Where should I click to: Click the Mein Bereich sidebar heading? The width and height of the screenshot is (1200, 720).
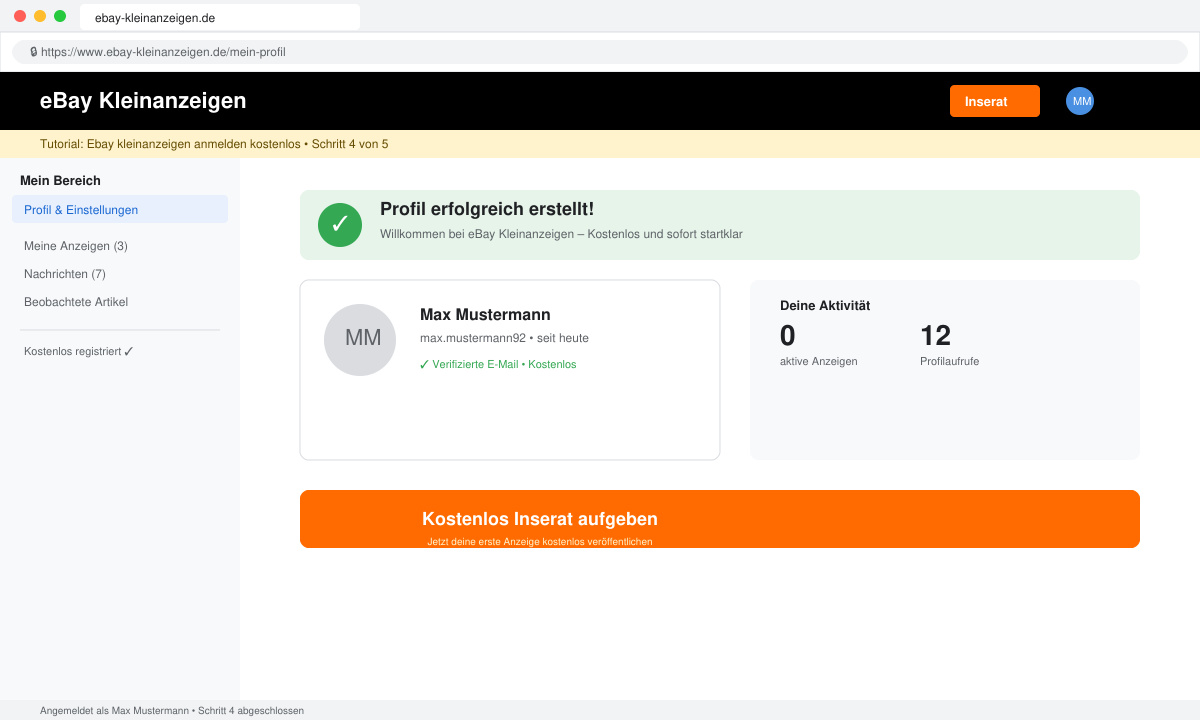60,180
